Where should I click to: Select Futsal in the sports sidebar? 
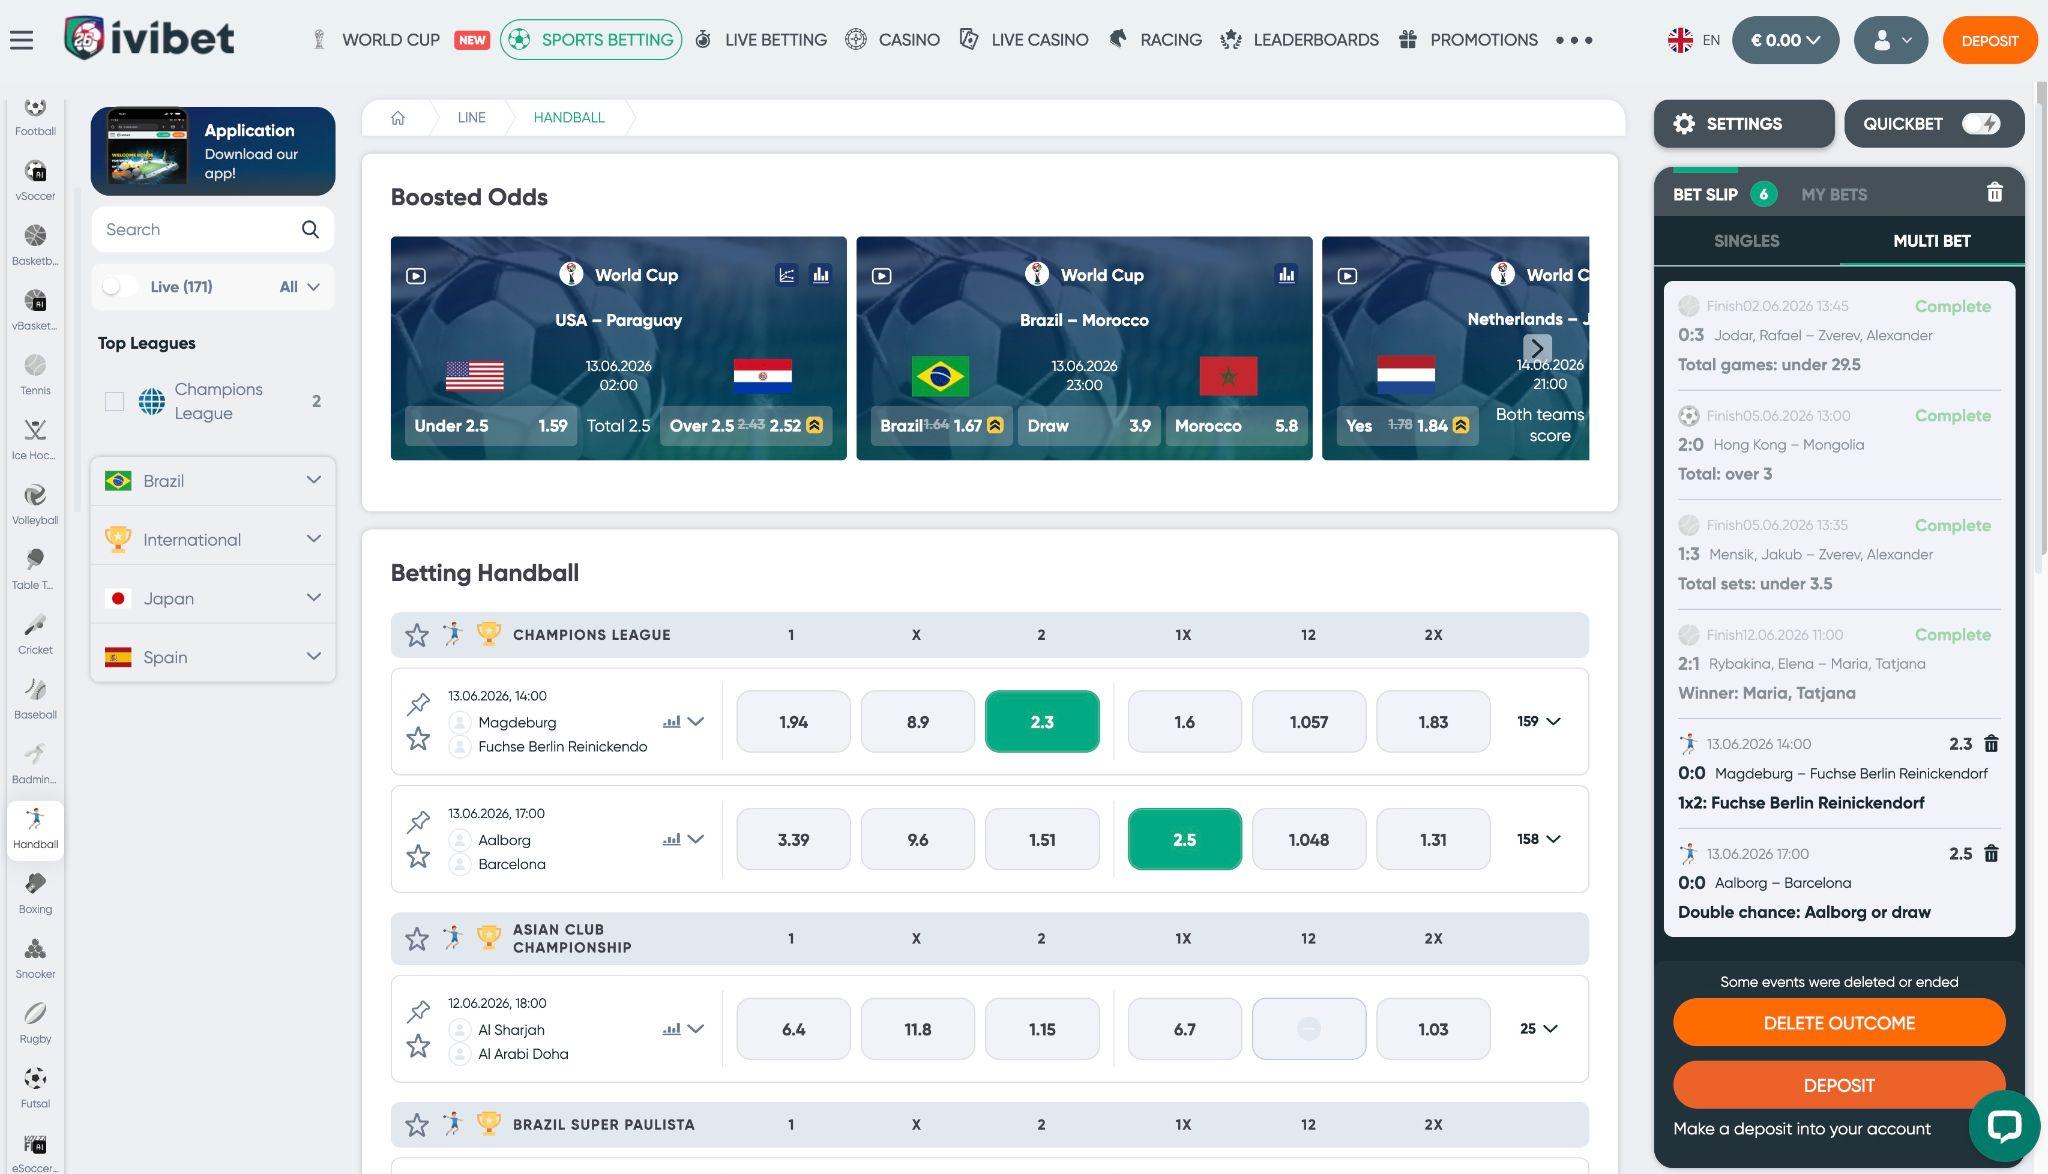click(x=35, y=1089)
